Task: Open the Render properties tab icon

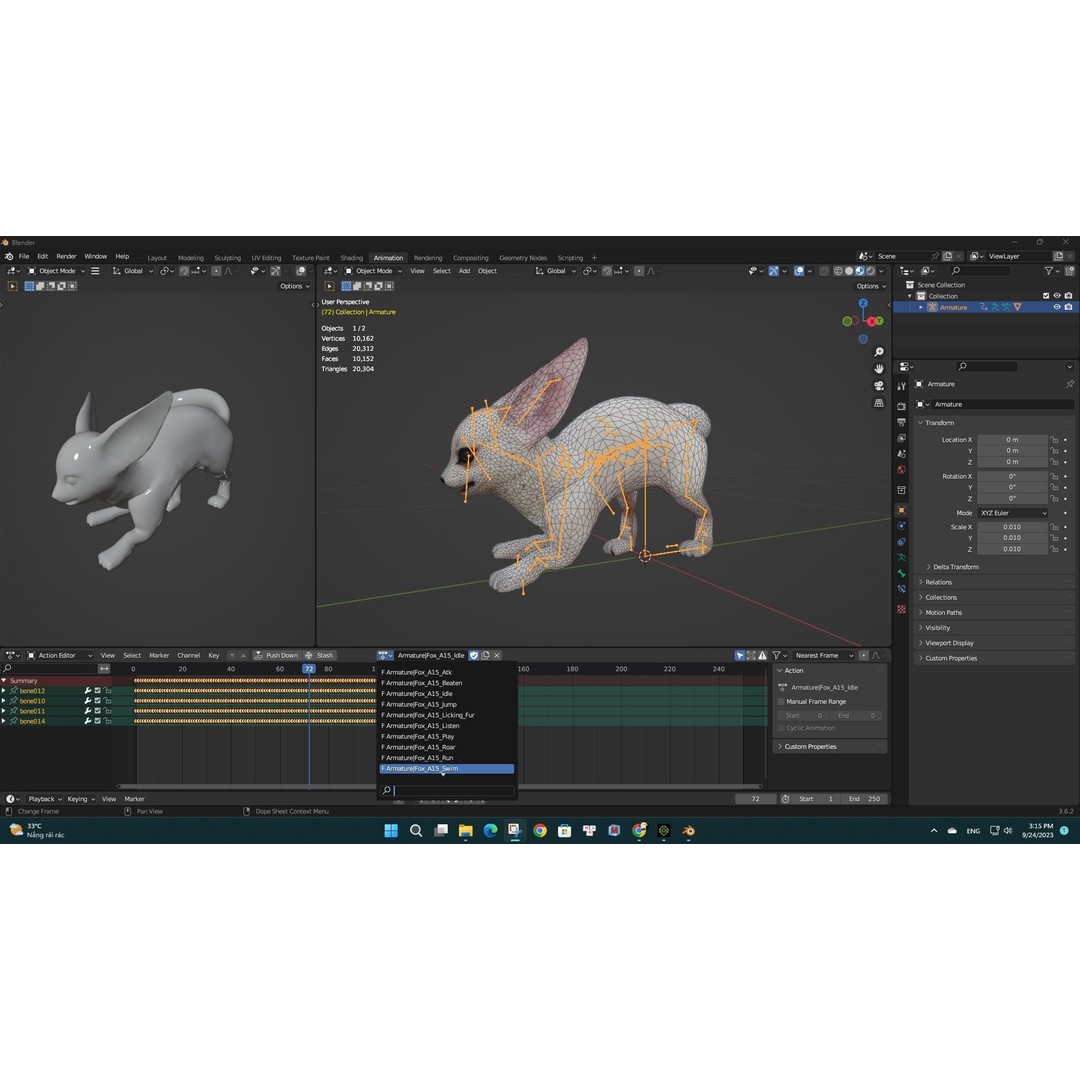Action: [901, 406]
